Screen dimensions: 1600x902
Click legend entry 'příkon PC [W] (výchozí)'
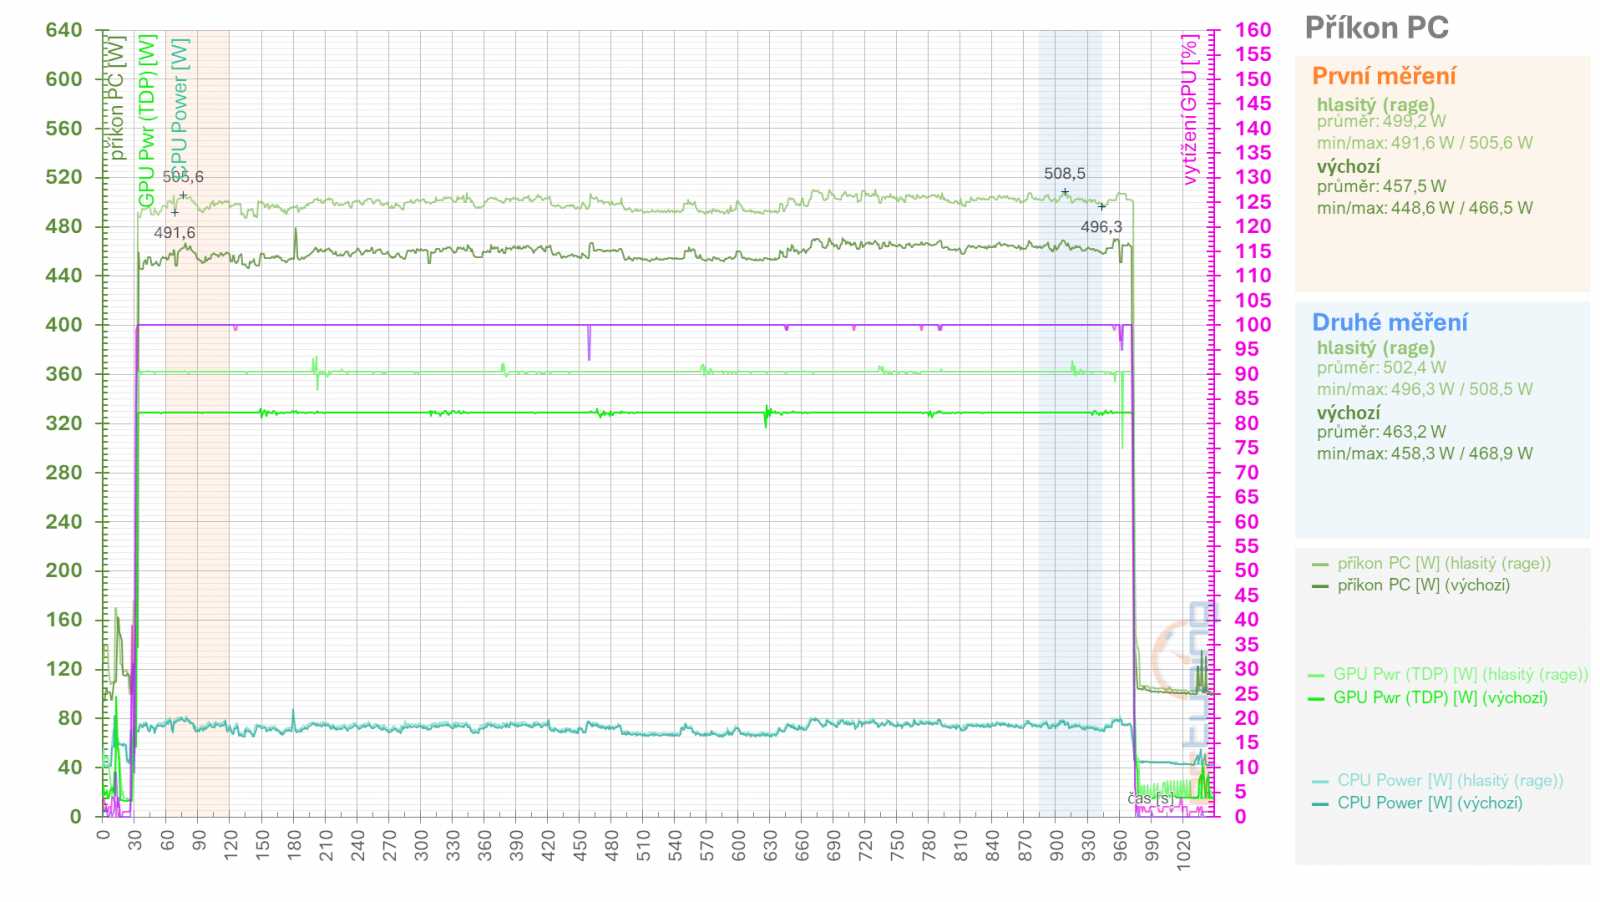pyautogui.click(x=1424, y=585)
